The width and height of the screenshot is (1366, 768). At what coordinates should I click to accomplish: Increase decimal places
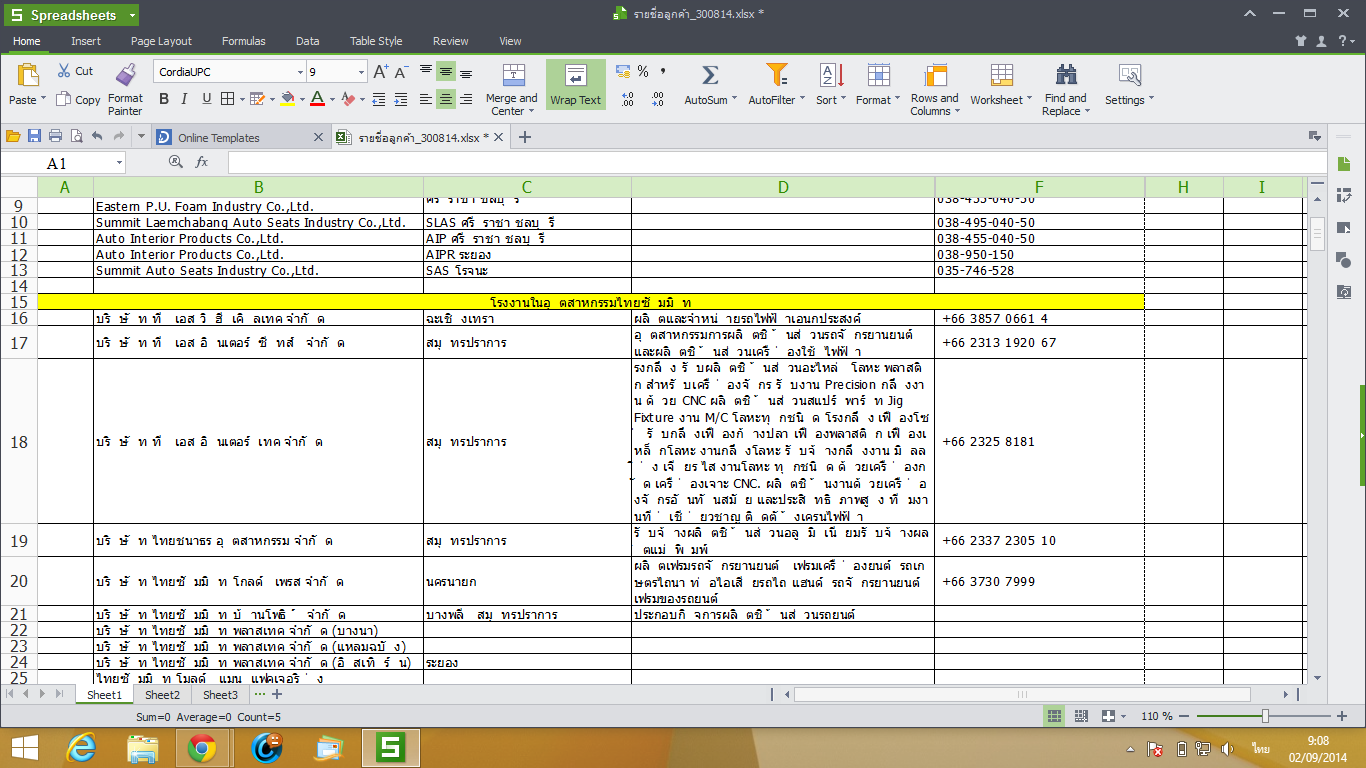[627, 98]
